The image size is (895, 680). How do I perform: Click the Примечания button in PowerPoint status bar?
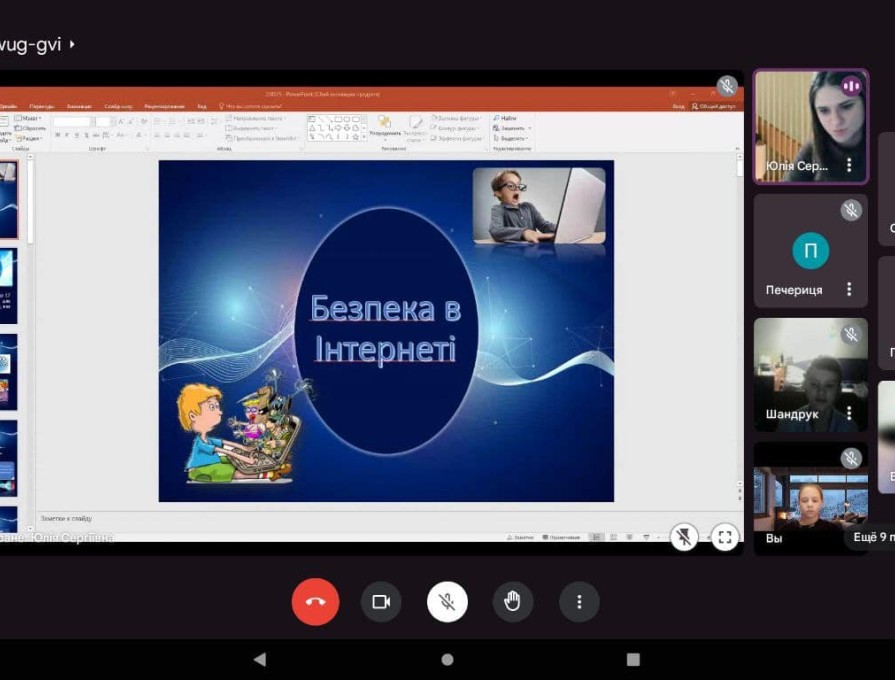(561, 537)
